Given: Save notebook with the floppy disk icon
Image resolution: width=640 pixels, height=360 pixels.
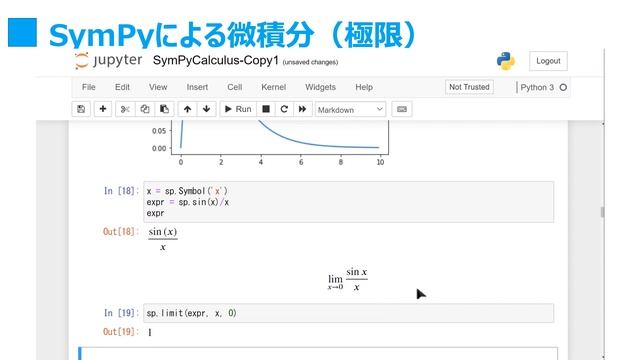Looking at the screenshot, I should 81,109.
